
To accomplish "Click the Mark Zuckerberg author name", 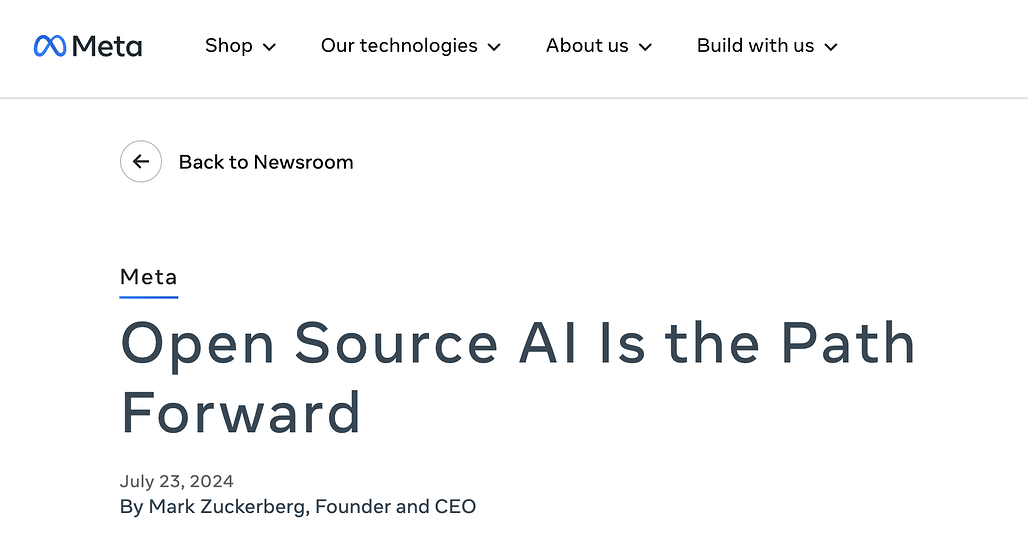I will 227,507.
